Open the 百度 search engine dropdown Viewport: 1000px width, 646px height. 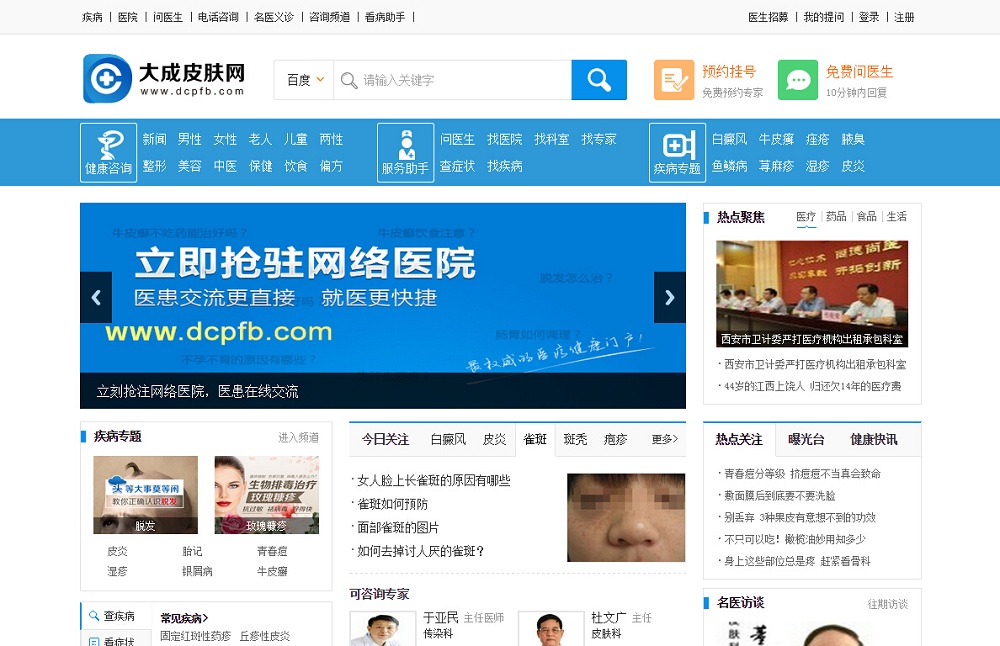(x=304, y=80)
